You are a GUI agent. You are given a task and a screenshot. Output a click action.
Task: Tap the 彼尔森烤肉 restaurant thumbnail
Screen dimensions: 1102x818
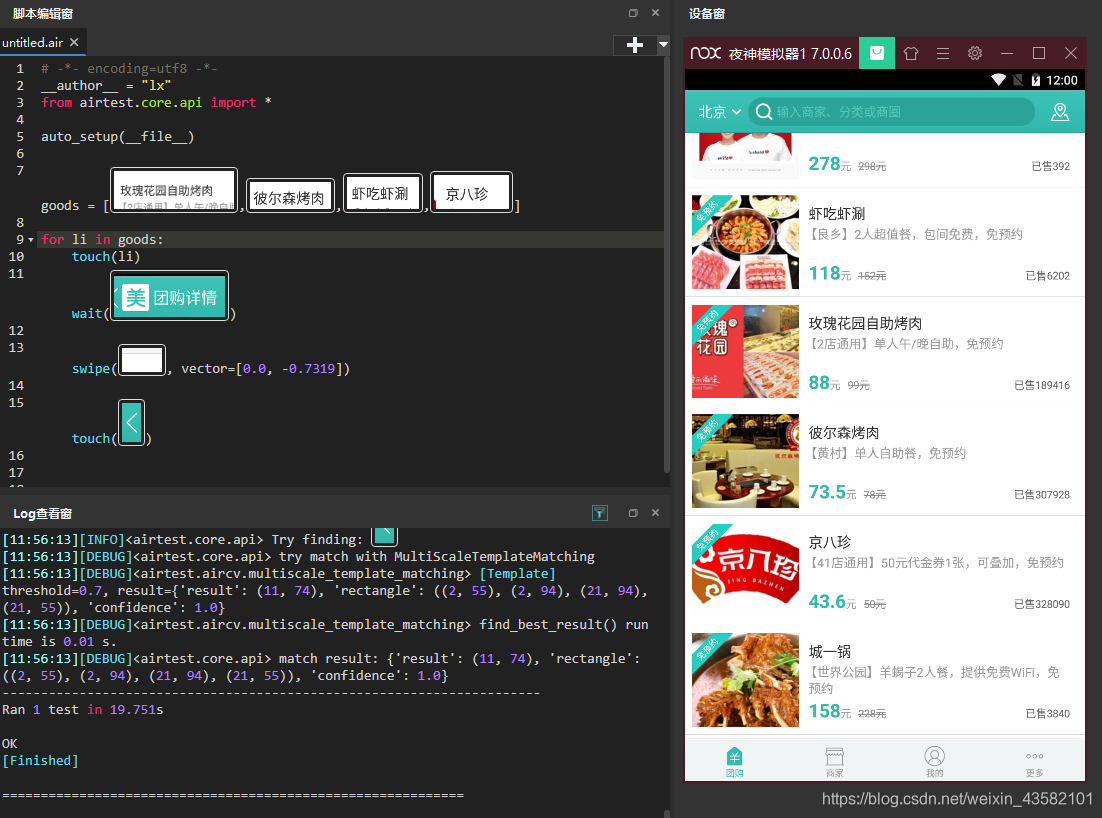pos(745,461)
